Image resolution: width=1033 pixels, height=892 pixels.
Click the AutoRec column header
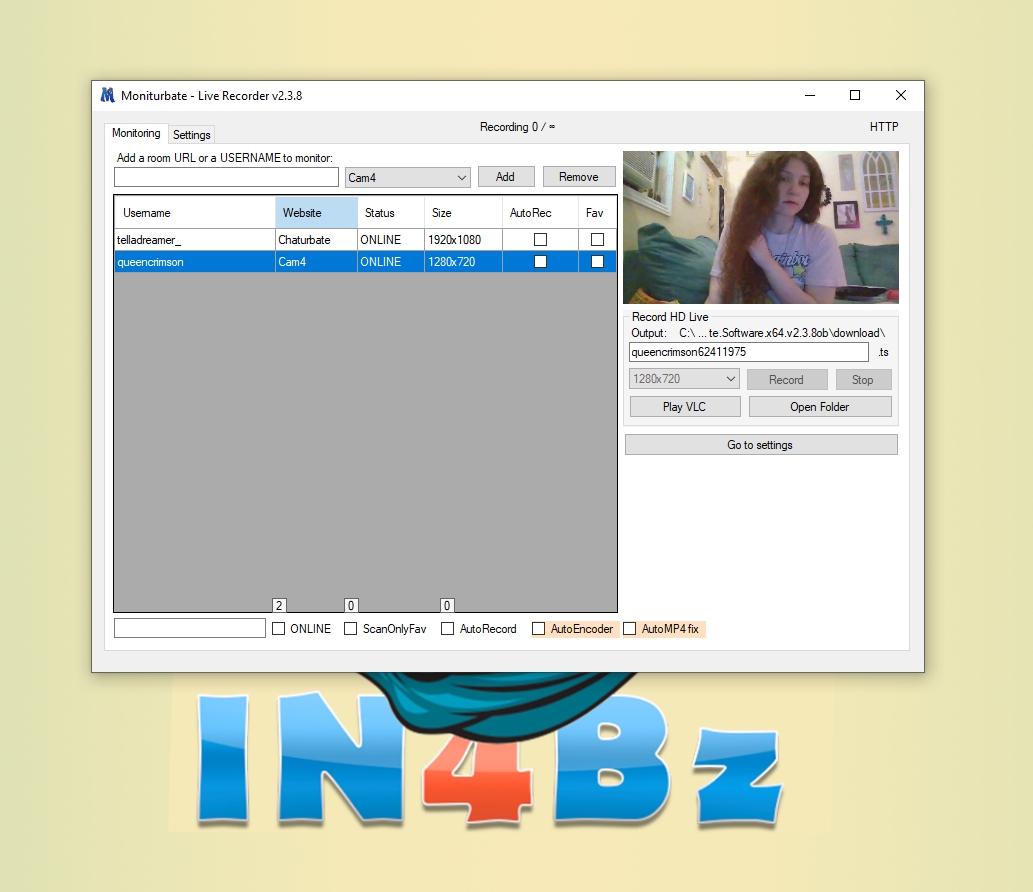tap(540, 213)
